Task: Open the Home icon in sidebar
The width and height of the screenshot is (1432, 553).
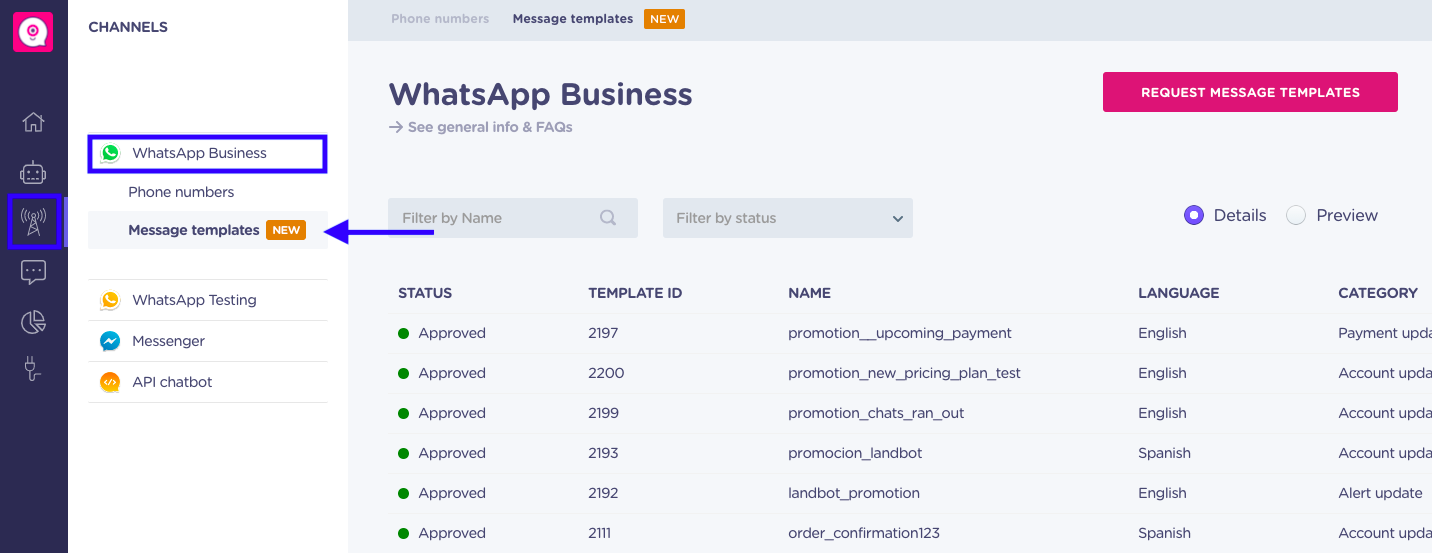Action: pyautogui.click(x=33, y=122)
